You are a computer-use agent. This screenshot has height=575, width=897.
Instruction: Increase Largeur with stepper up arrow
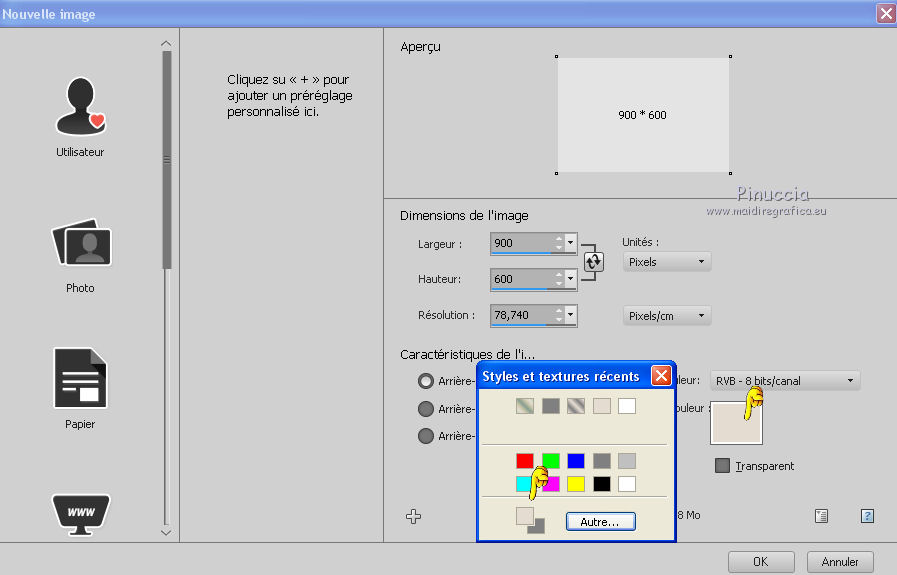pos(559,239)
